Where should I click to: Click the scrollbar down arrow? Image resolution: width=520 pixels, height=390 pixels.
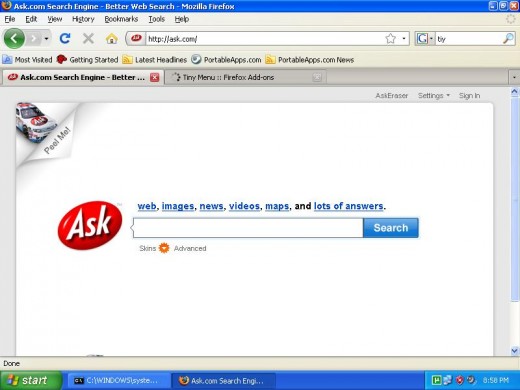(x=515, y=351)
